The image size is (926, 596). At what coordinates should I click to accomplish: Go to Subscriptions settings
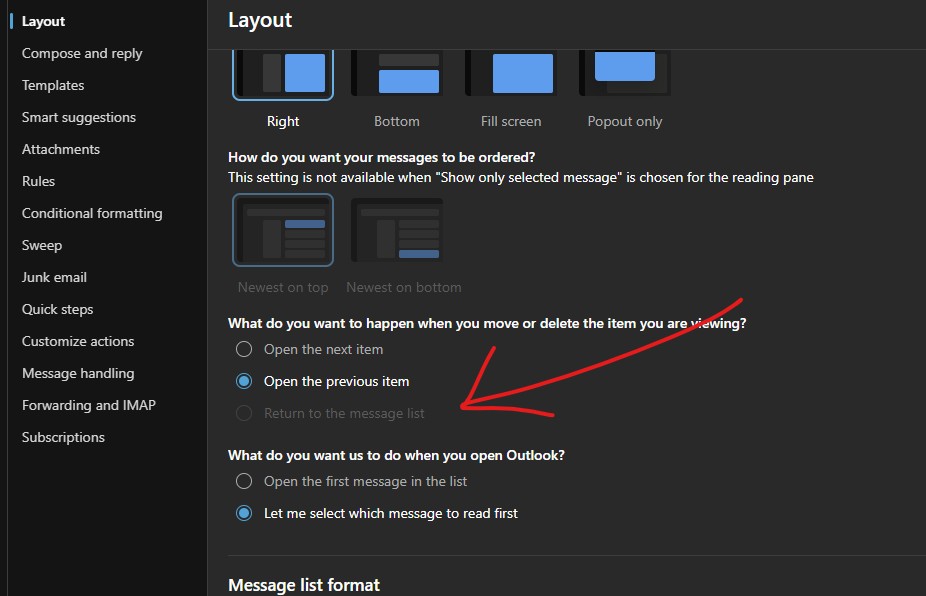pyautogui.click(x=63, y=437)
